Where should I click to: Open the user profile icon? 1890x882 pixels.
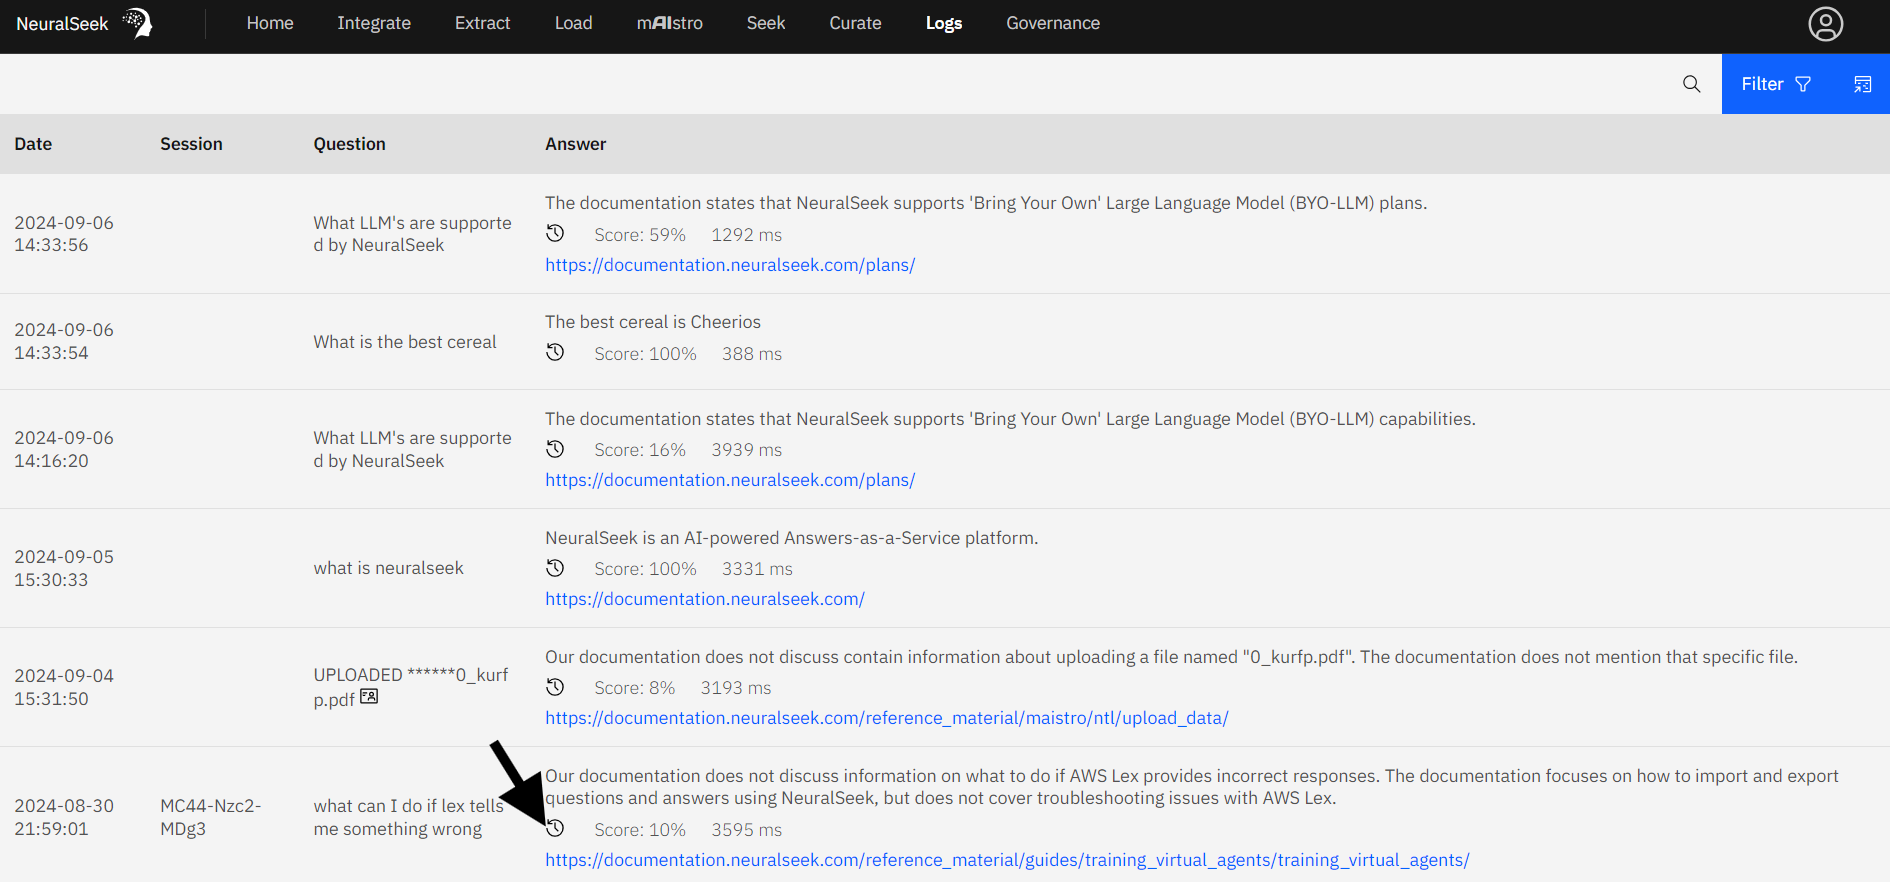[1825, 24]
